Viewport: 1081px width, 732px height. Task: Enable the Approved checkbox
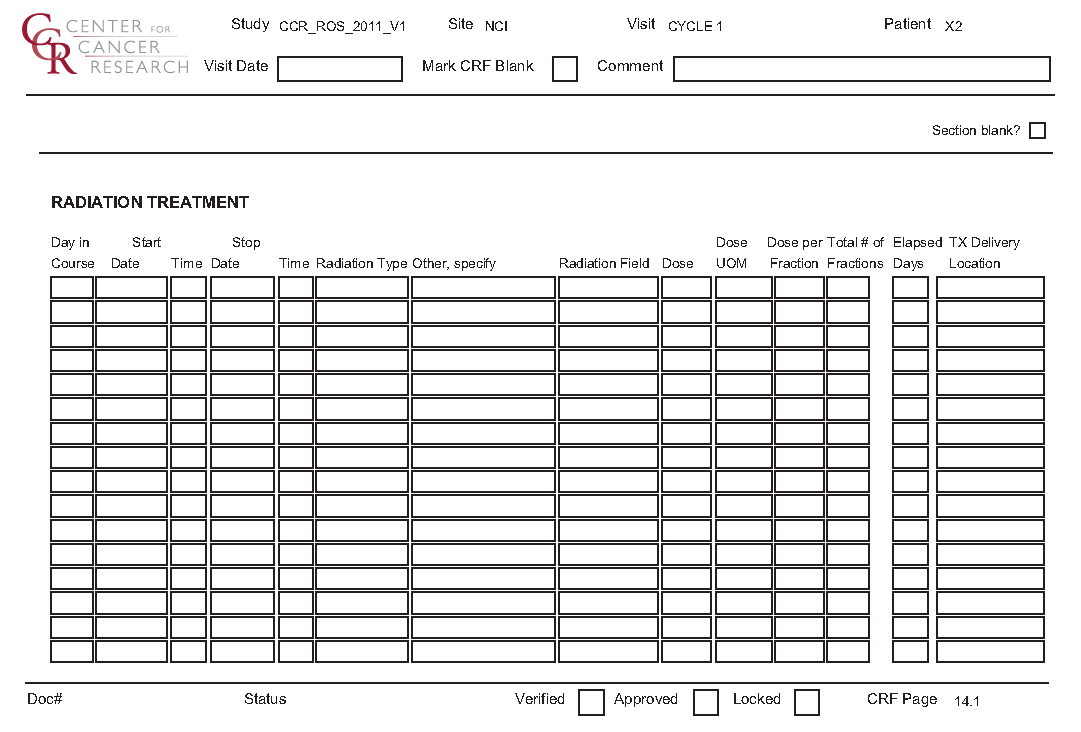point(706,702)
